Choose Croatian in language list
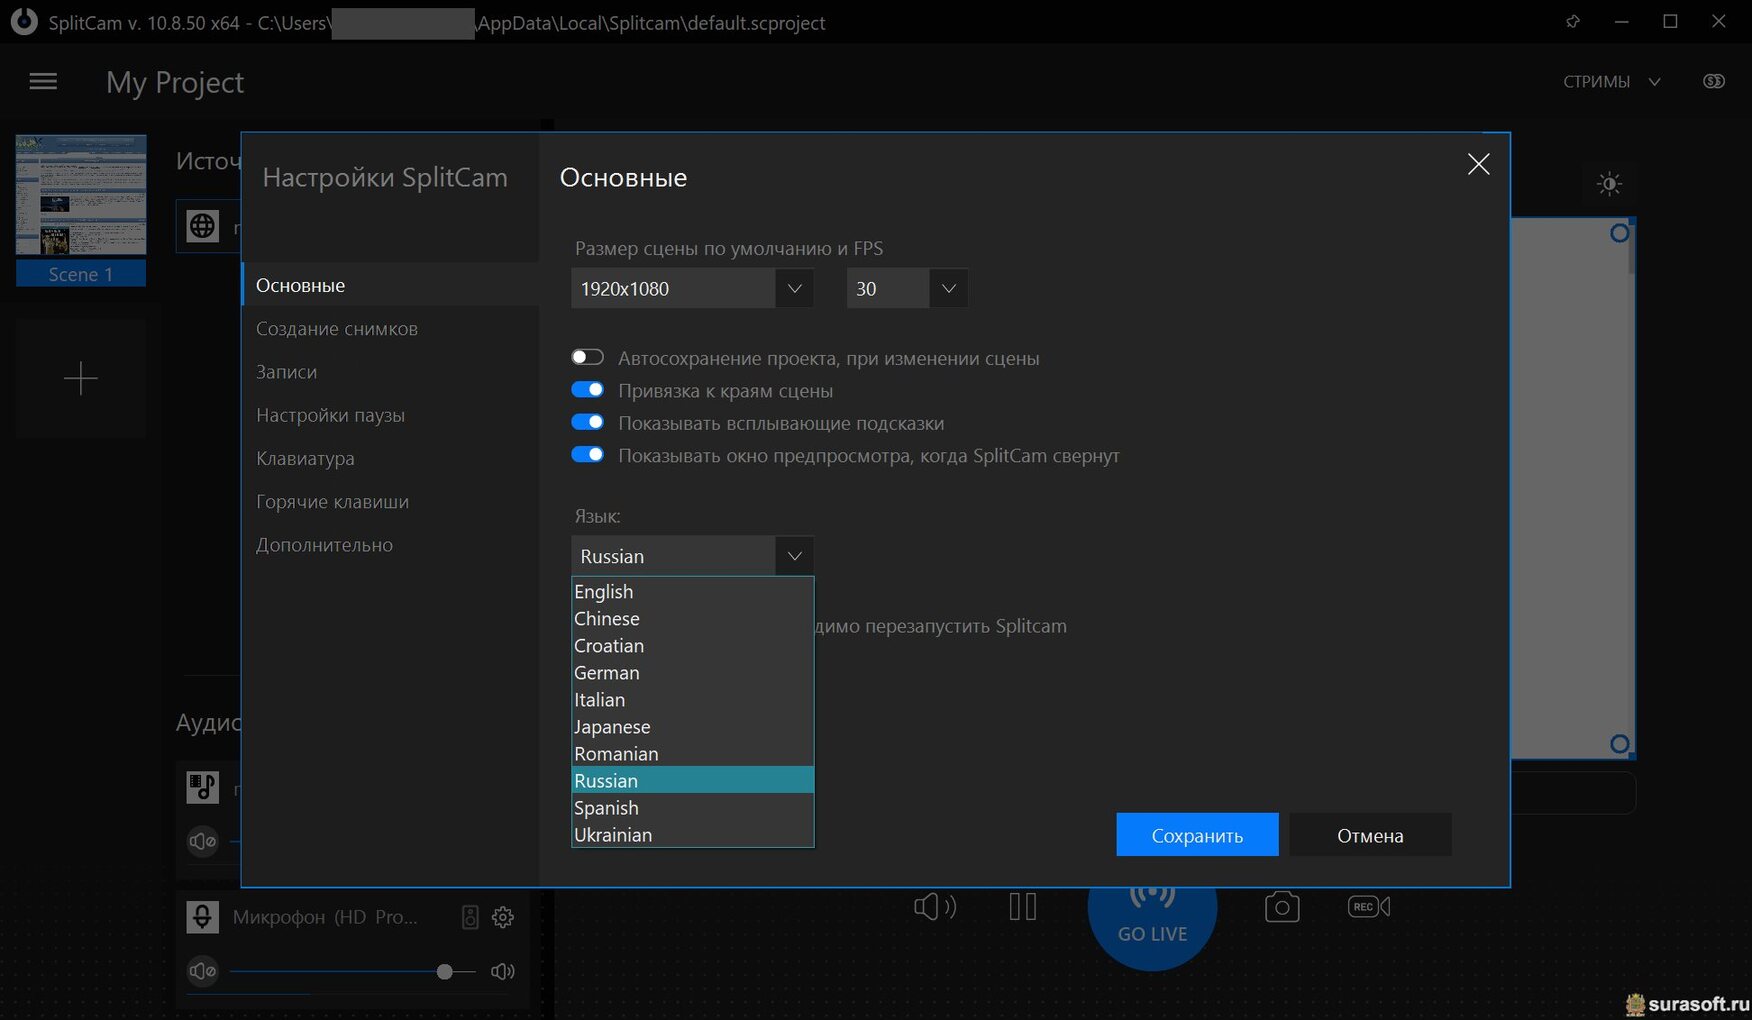Image resolution: width=1752 pixels, height=1020 pixels. click(692, 645)
